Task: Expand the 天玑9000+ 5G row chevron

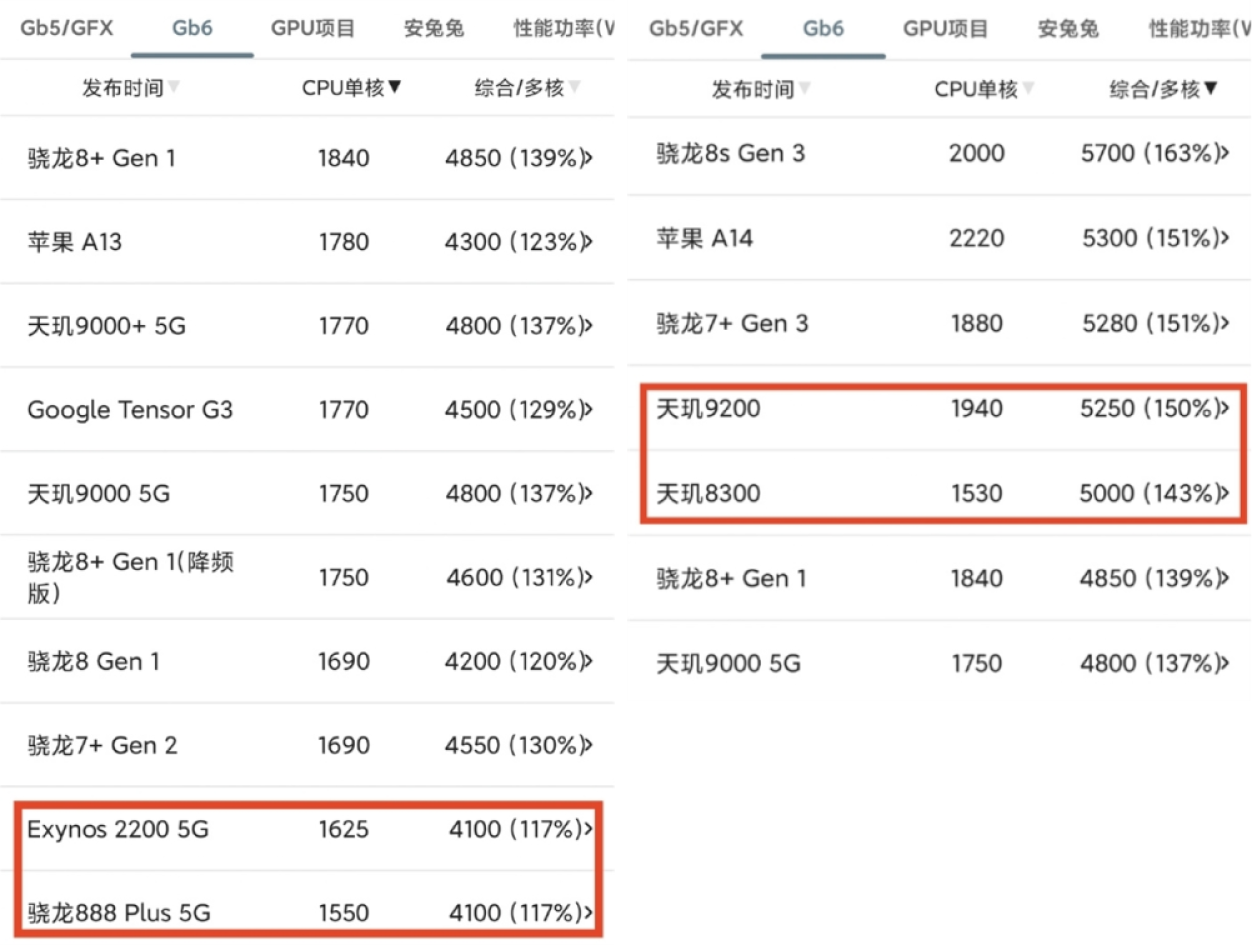Action: (587, 326)
